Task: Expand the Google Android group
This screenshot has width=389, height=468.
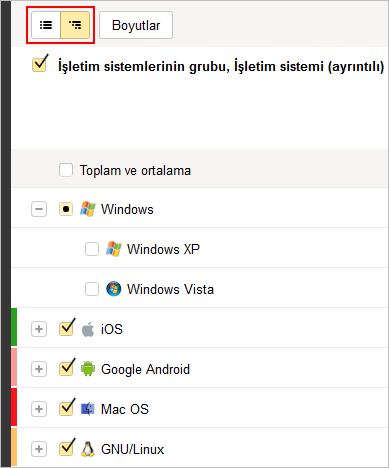Action: (39, 369)
